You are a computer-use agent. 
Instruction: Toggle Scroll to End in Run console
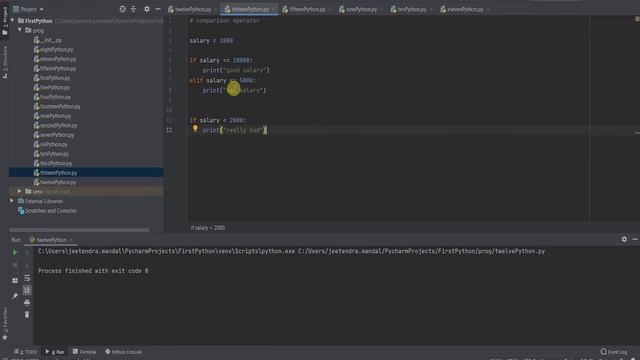[x=27, y=290]
